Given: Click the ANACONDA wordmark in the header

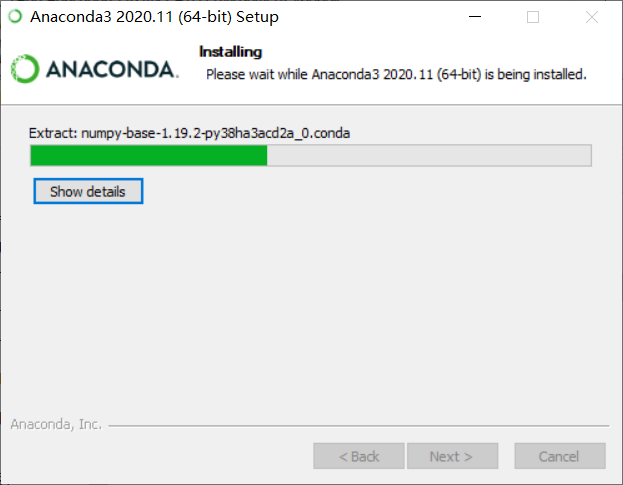Looking at the screenshot, I should [112, 70].
